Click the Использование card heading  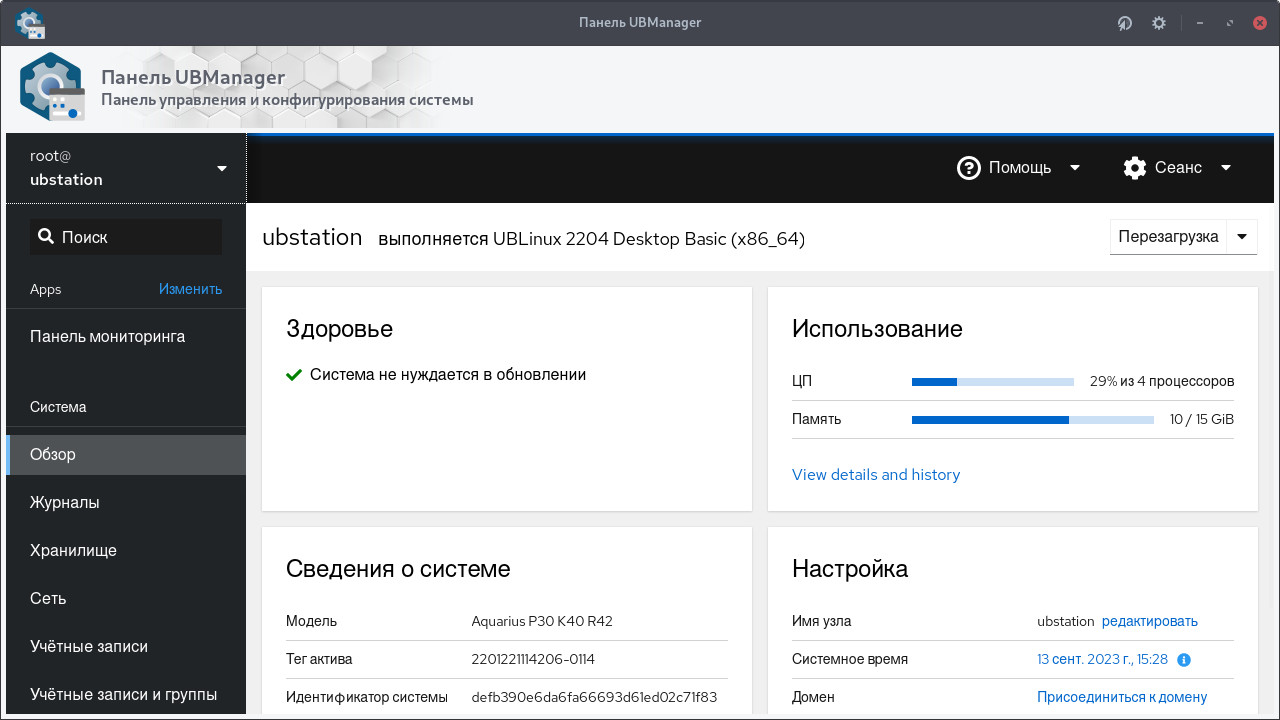coord(877,329)
